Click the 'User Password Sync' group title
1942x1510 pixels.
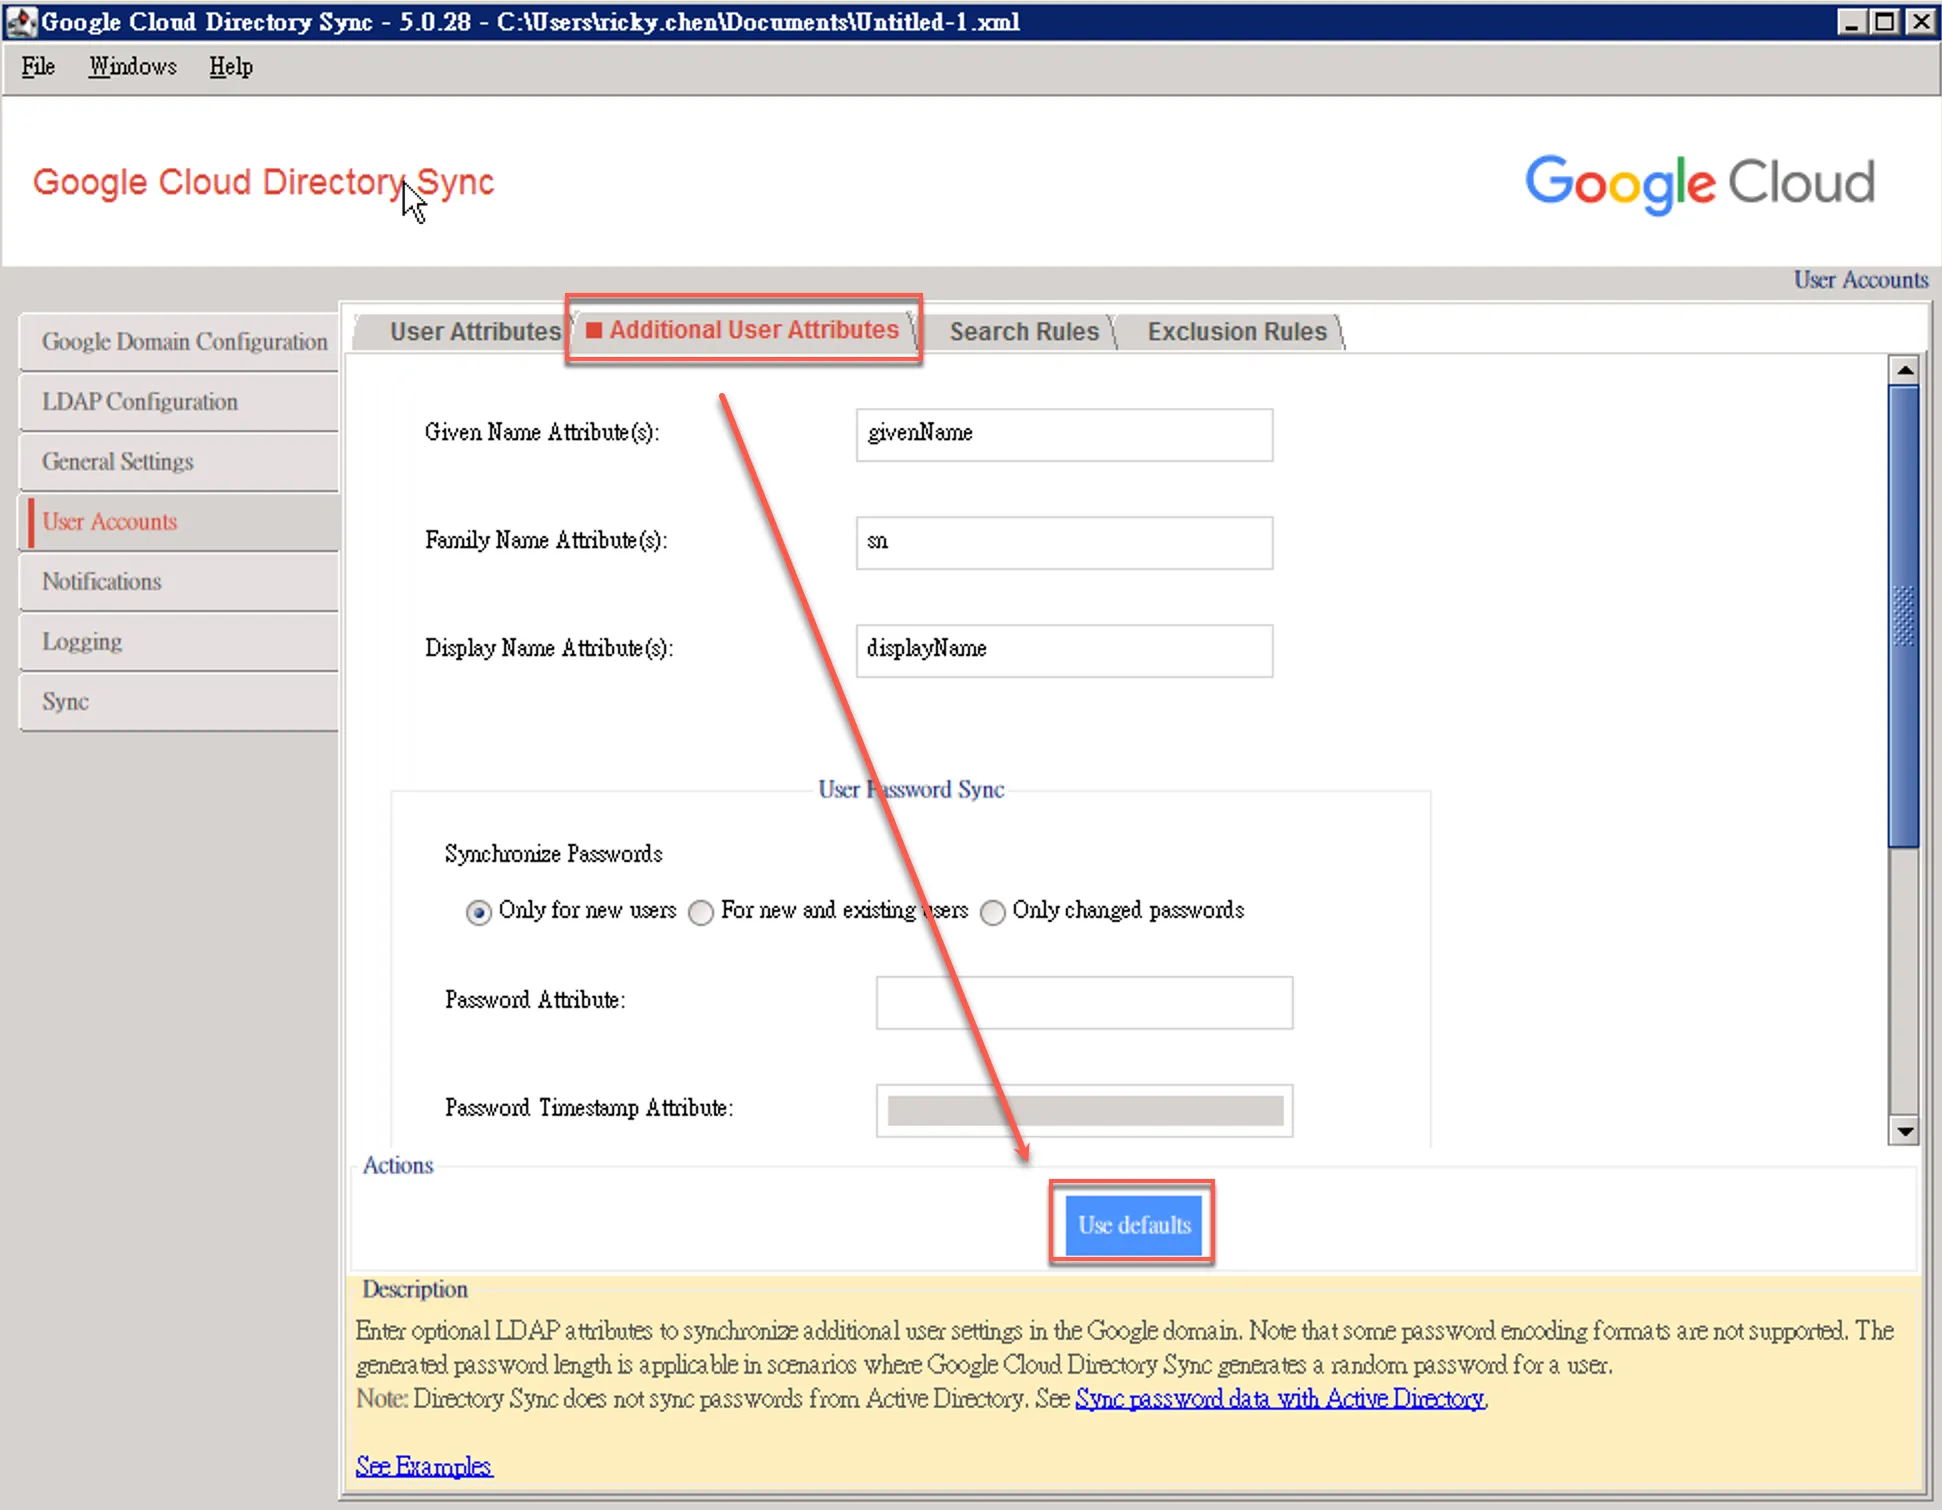911,790
